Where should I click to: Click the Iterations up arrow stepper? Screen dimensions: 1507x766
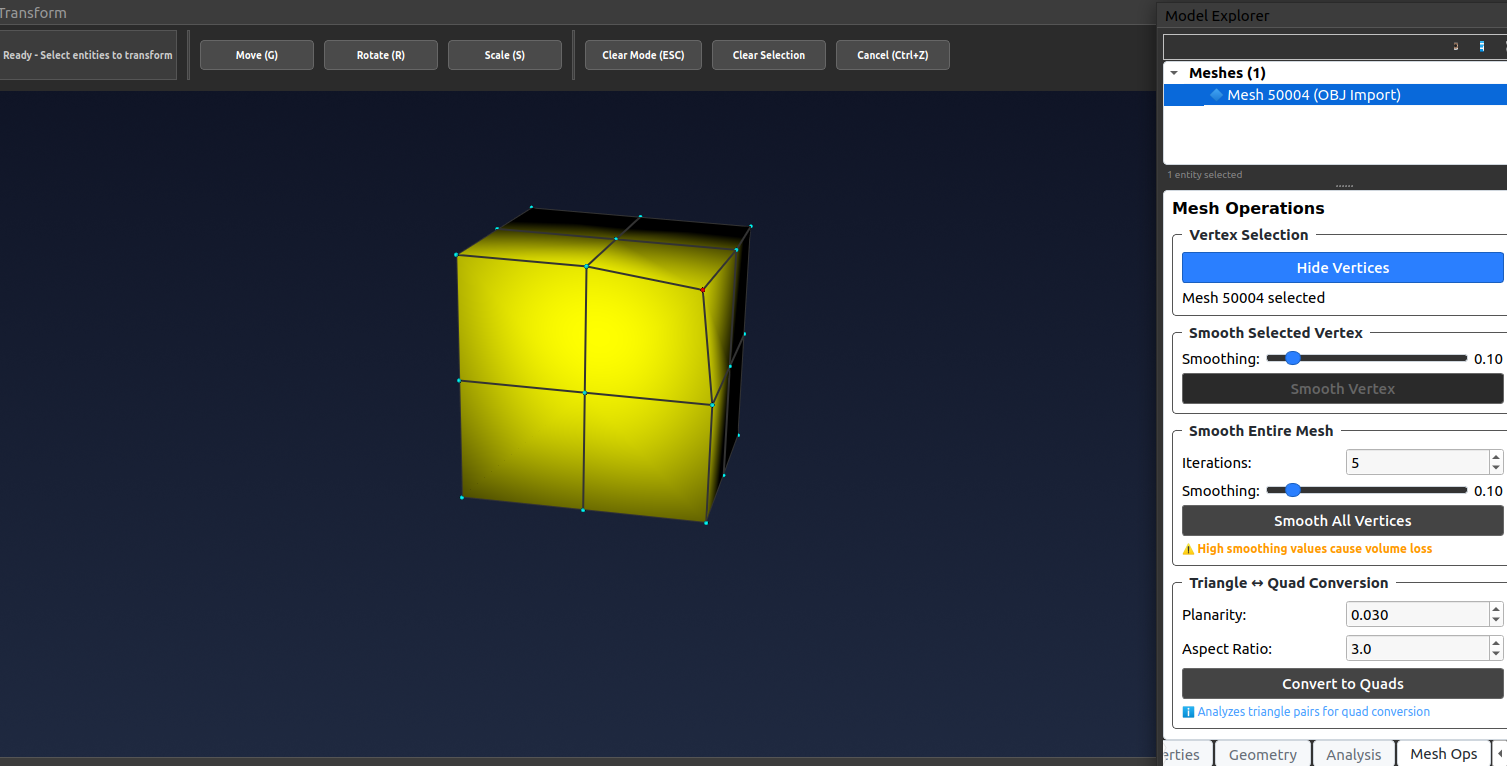(x=1496, y=457)
